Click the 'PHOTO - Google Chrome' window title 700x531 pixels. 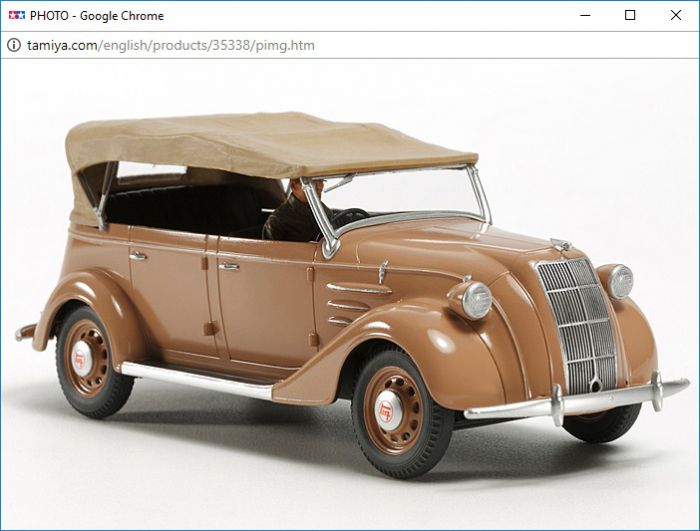pos(97,16)
